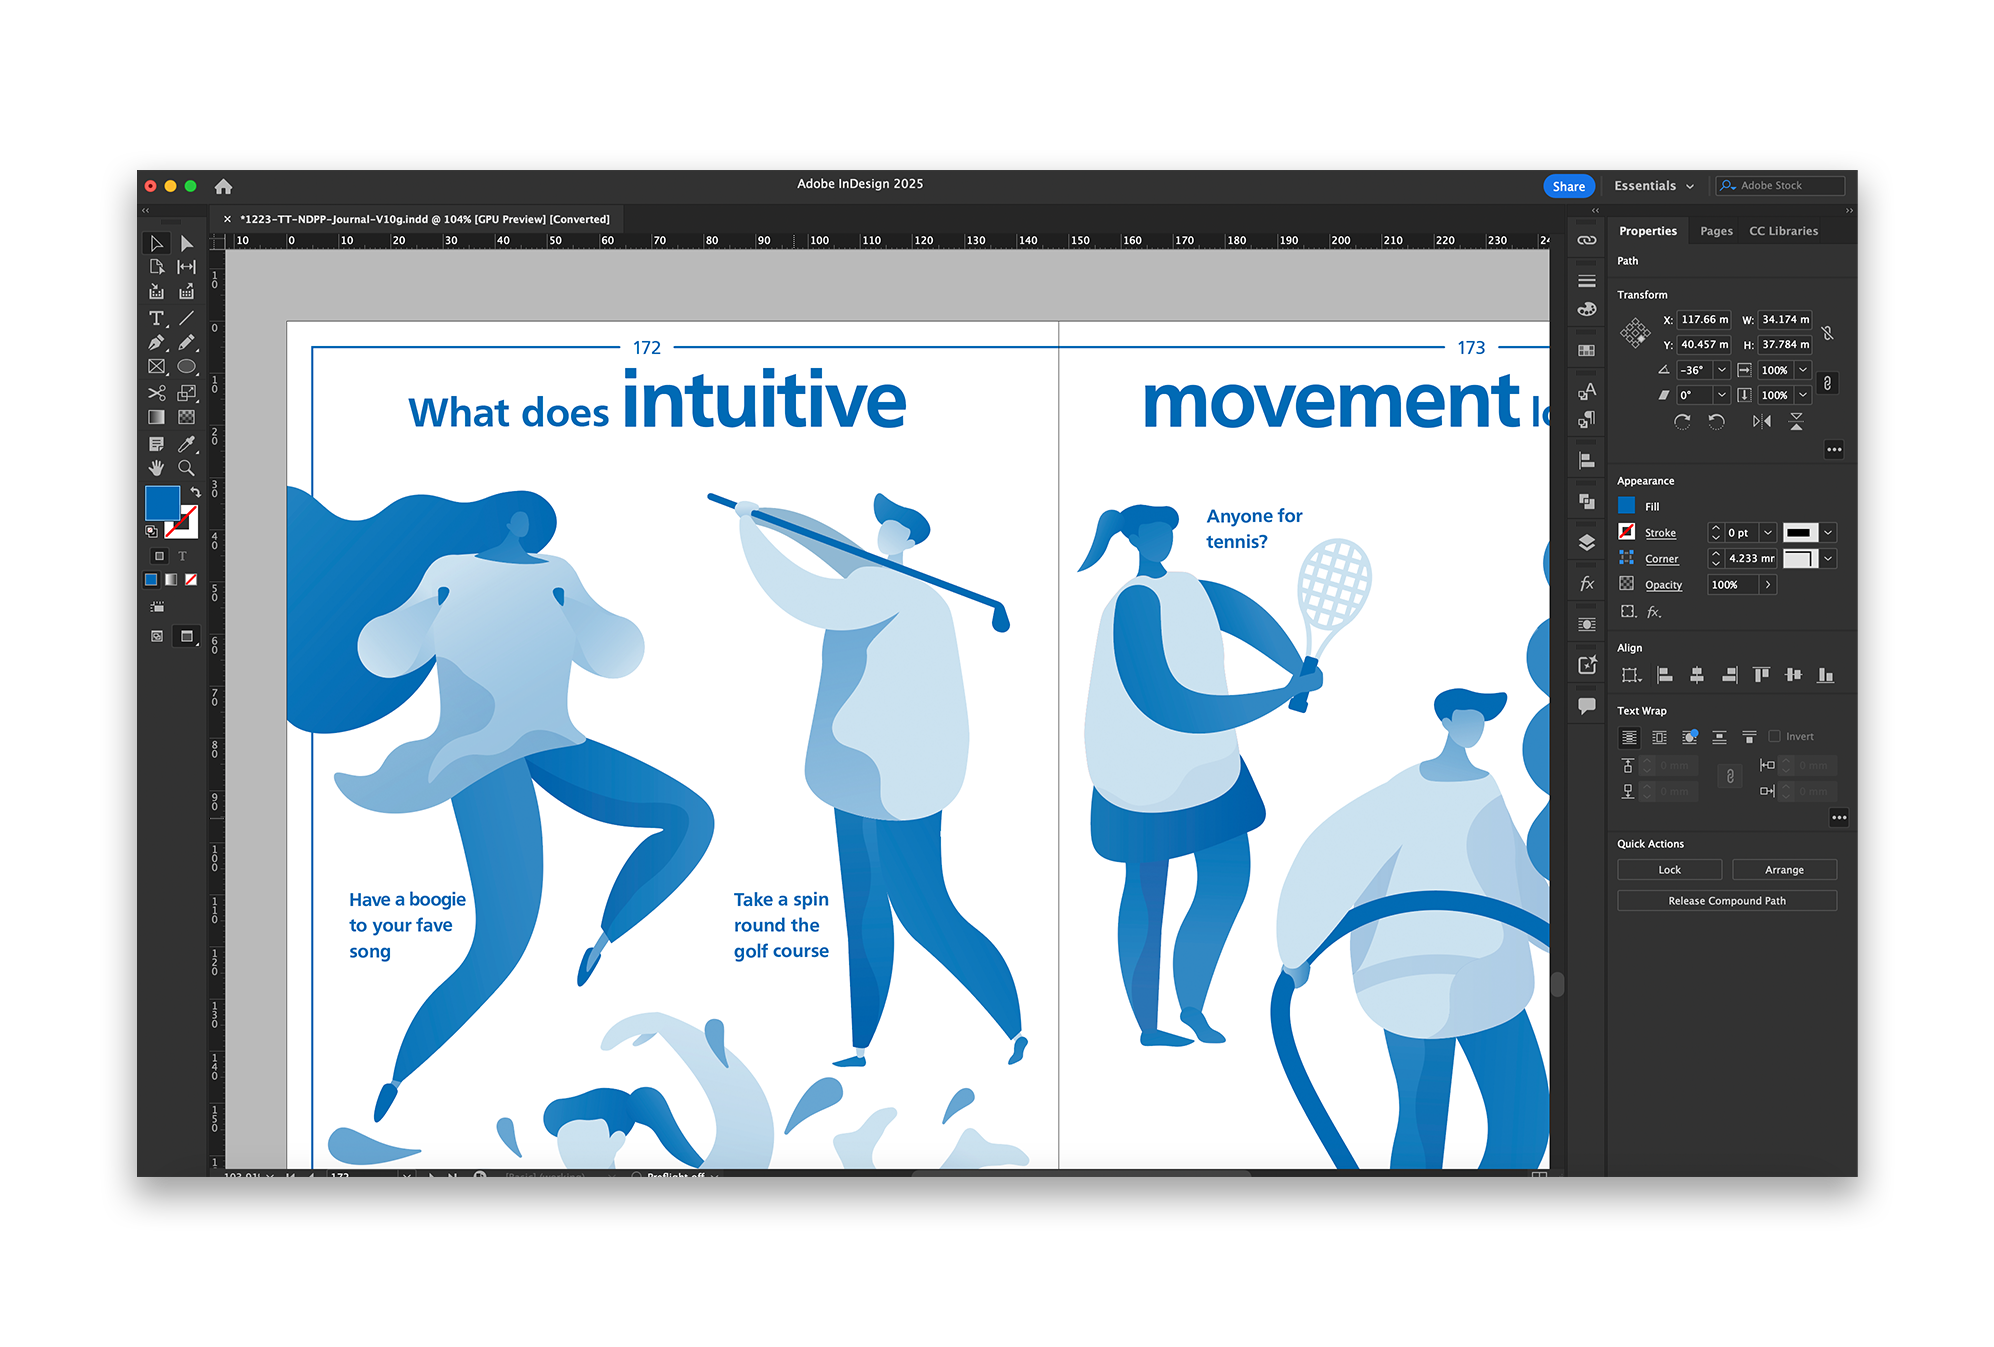Viewport: 1994px width, 1347px height.
Task: Switch to the Pages tab
Action: pyautogui.click(x=1716, y=231)
